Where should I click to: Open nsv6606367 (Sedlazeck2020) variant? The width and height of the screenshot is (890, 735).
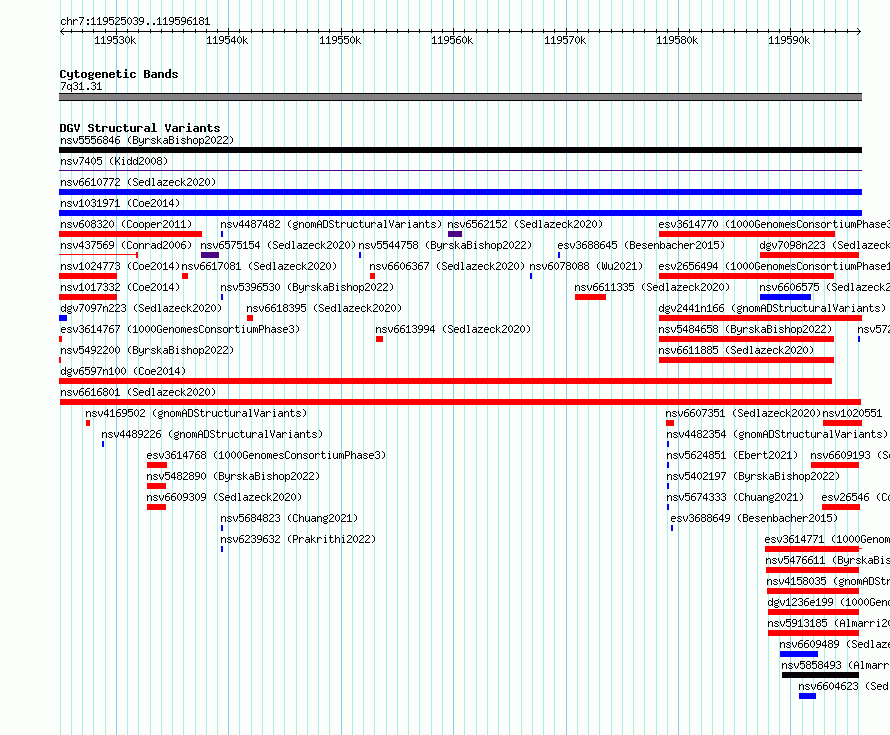447,266
